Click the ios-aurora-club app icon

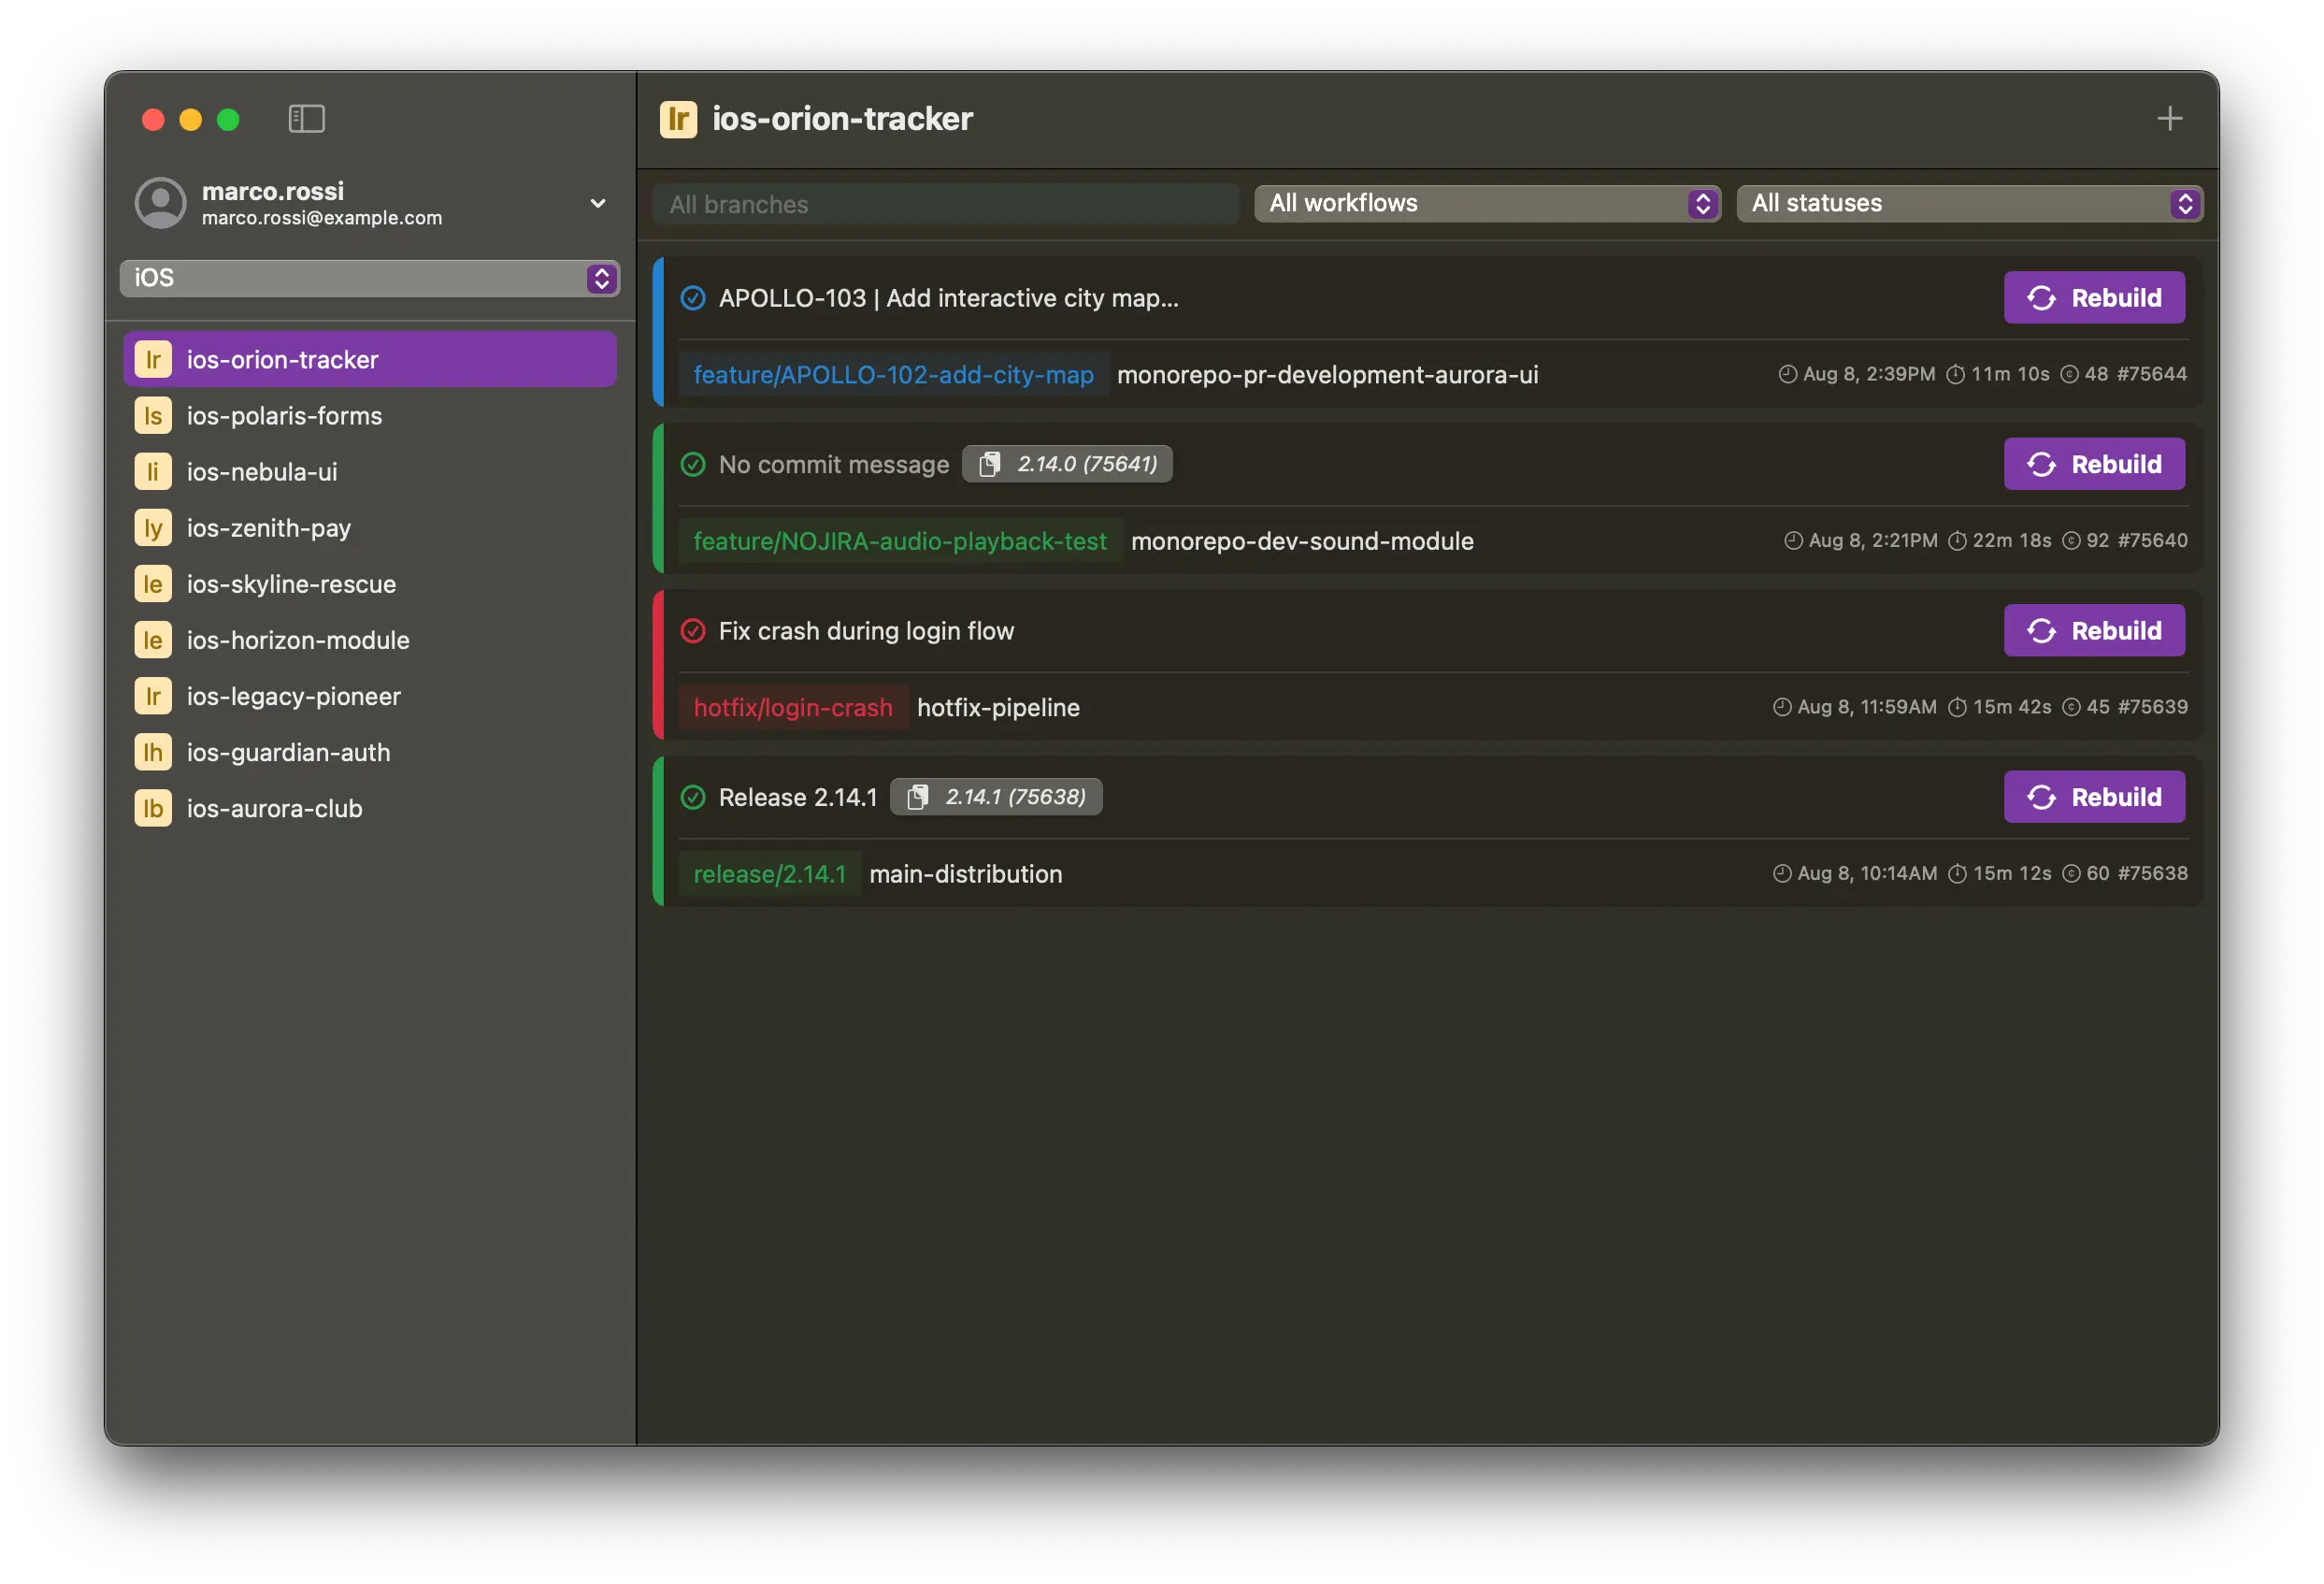point(153,808)
